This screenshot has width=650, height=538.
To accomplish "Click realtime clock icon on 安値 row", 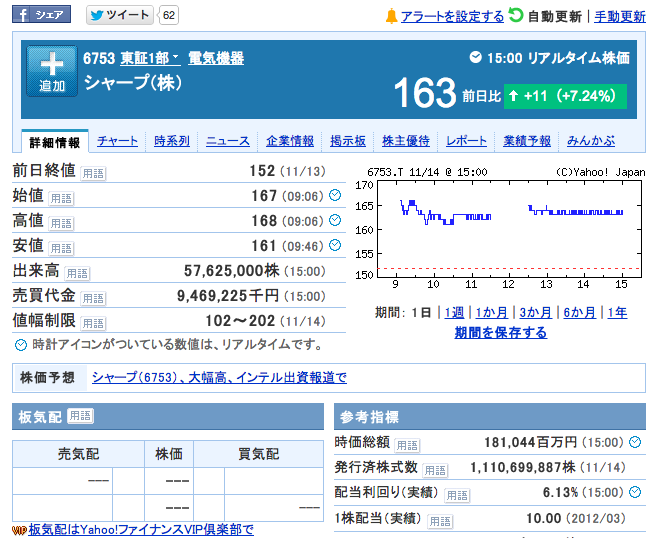I will click(x=335, y=245).
